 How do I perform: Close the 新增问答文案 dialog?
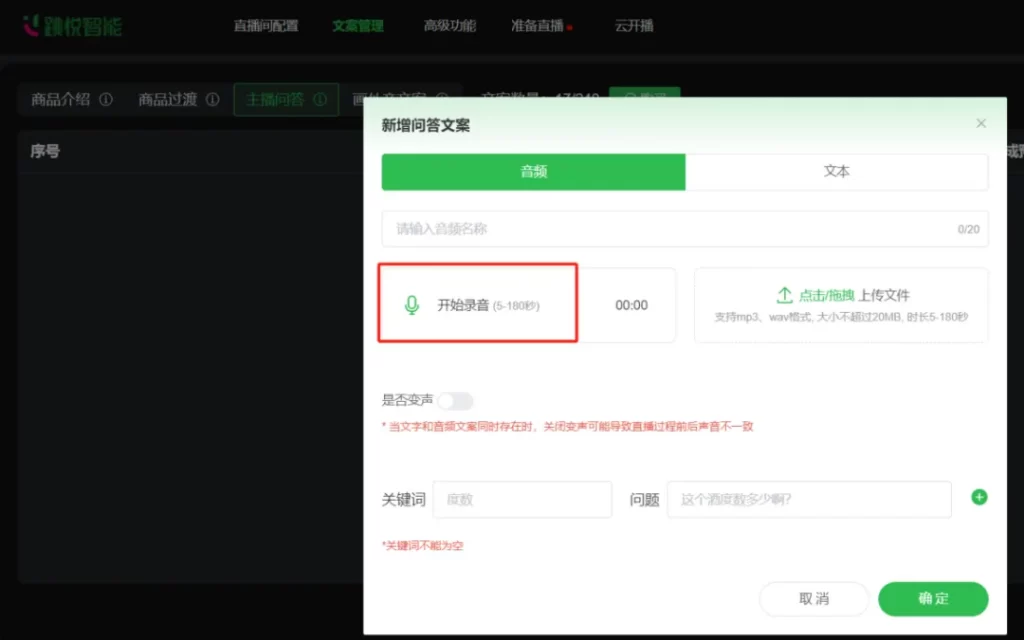pyautogui.click(x=981, y=123)
